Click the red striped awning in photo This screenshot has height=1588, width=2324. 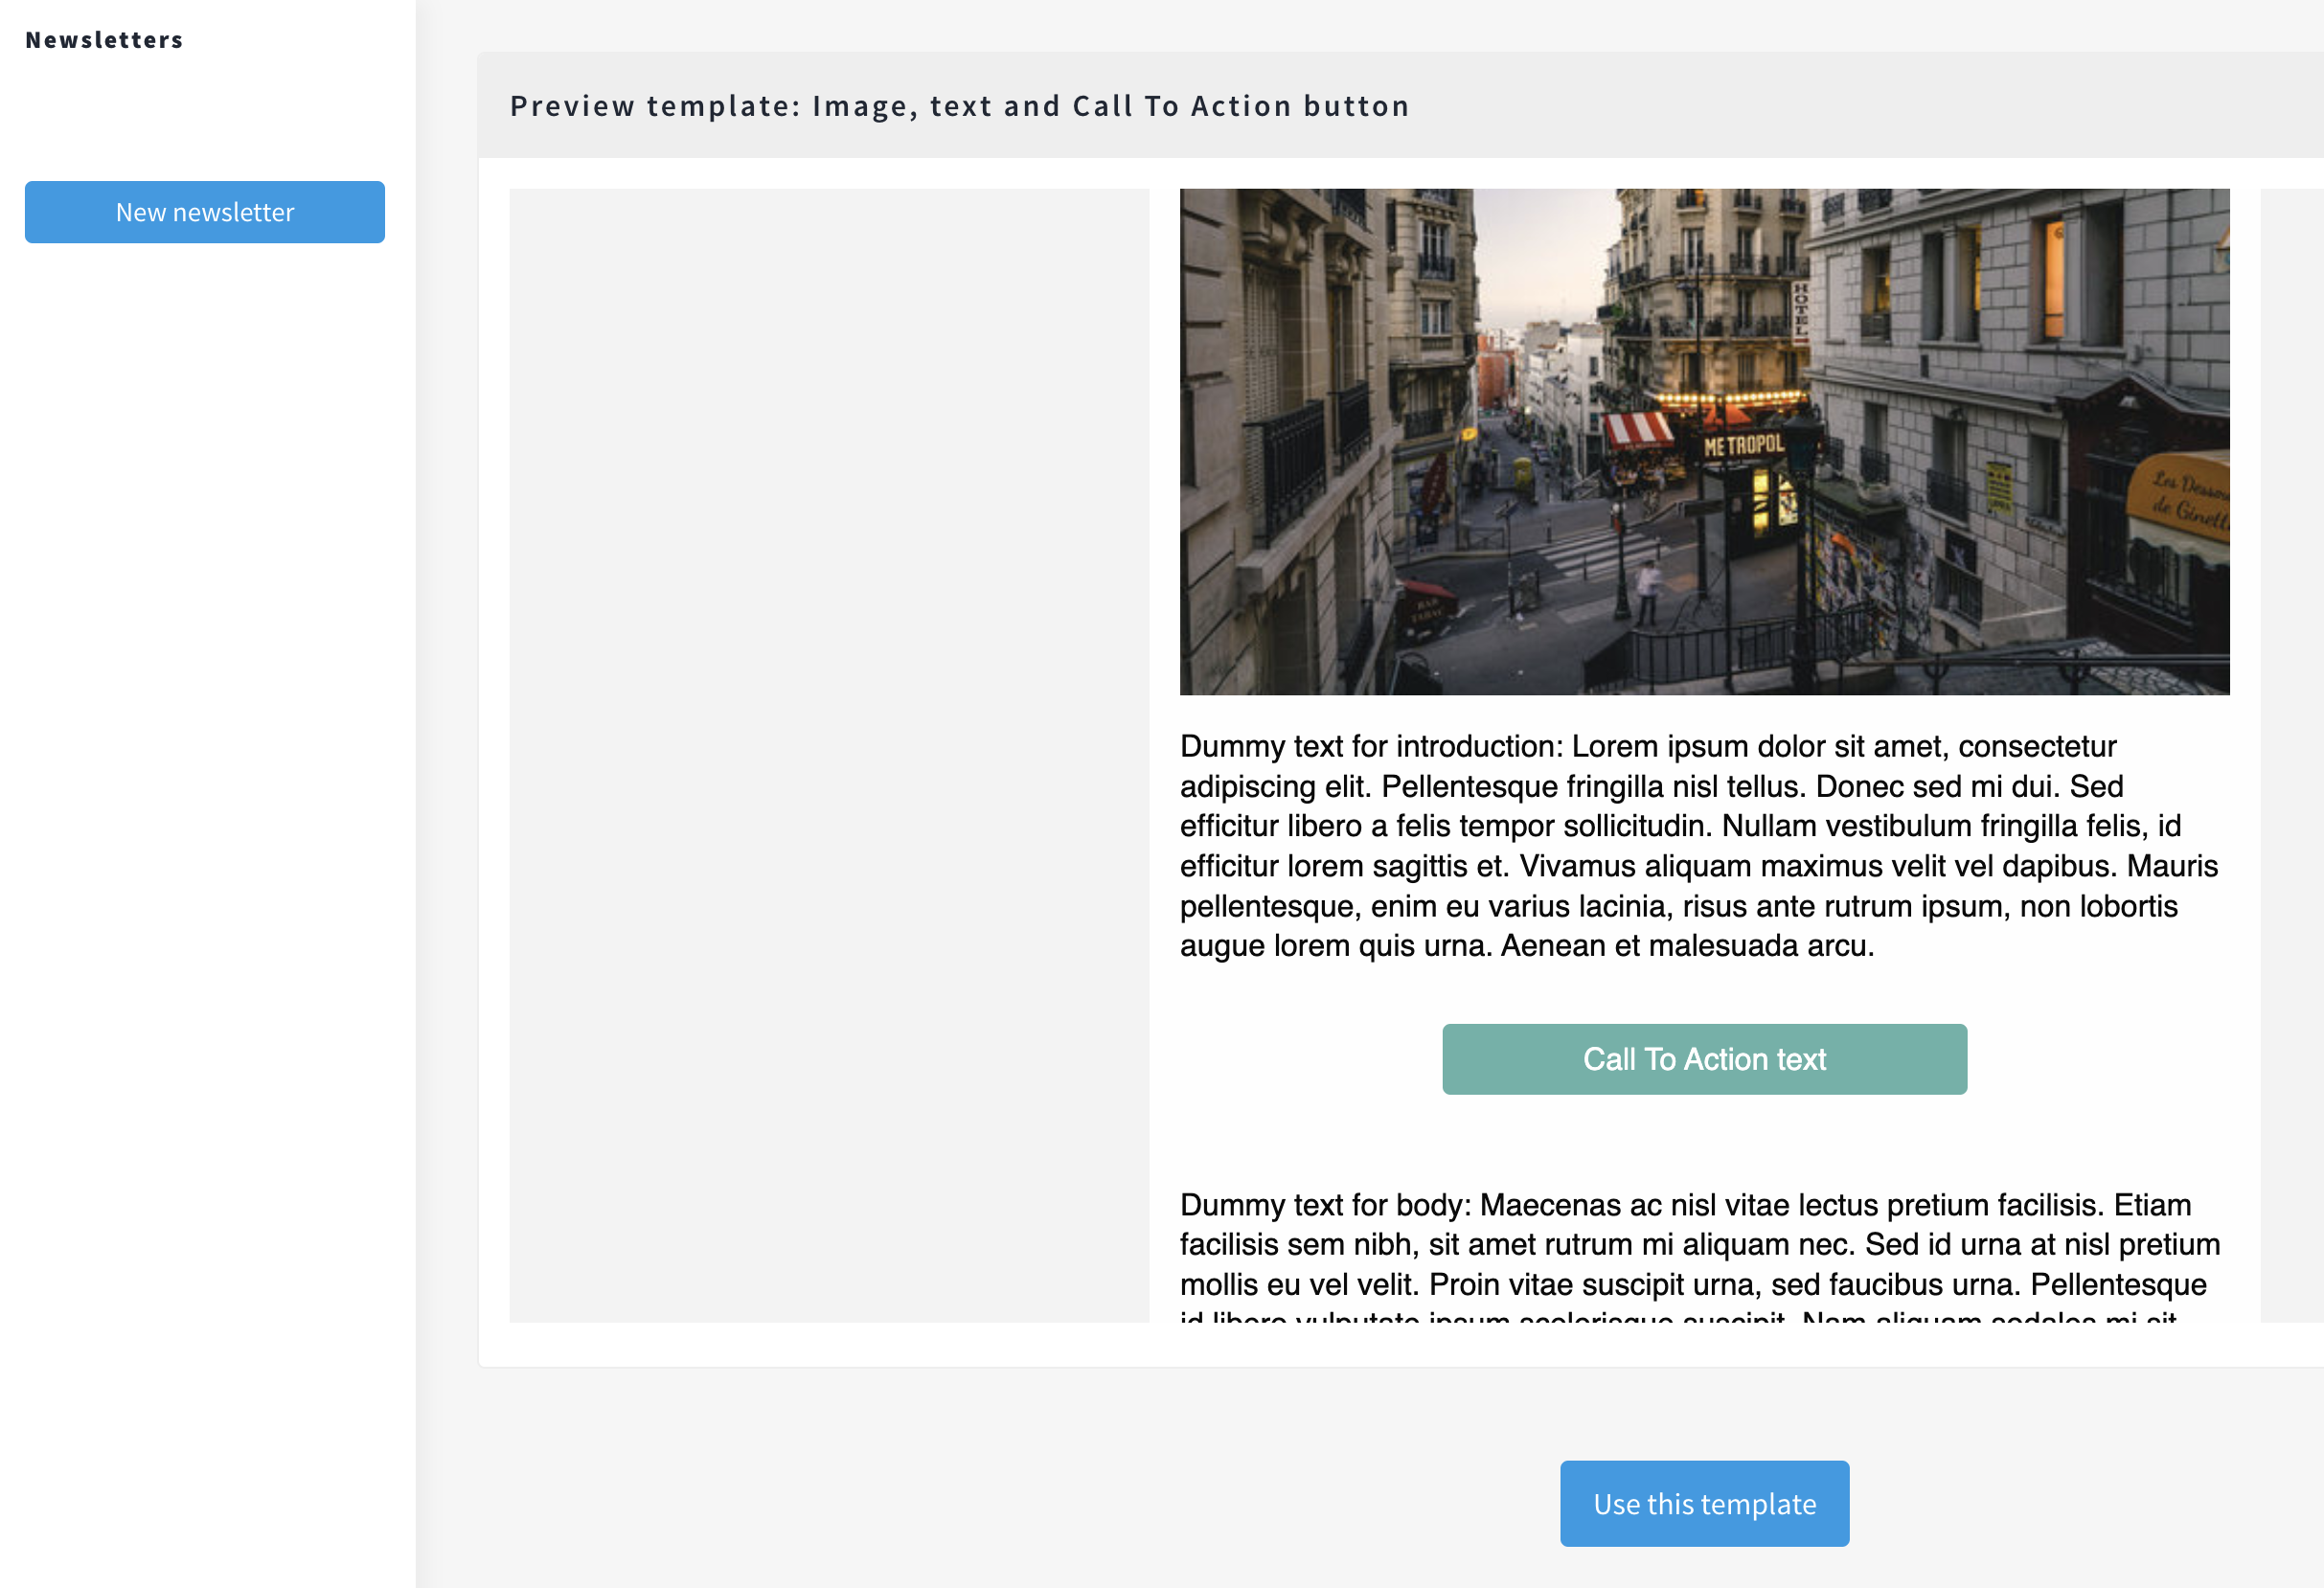coord(1638,429)
